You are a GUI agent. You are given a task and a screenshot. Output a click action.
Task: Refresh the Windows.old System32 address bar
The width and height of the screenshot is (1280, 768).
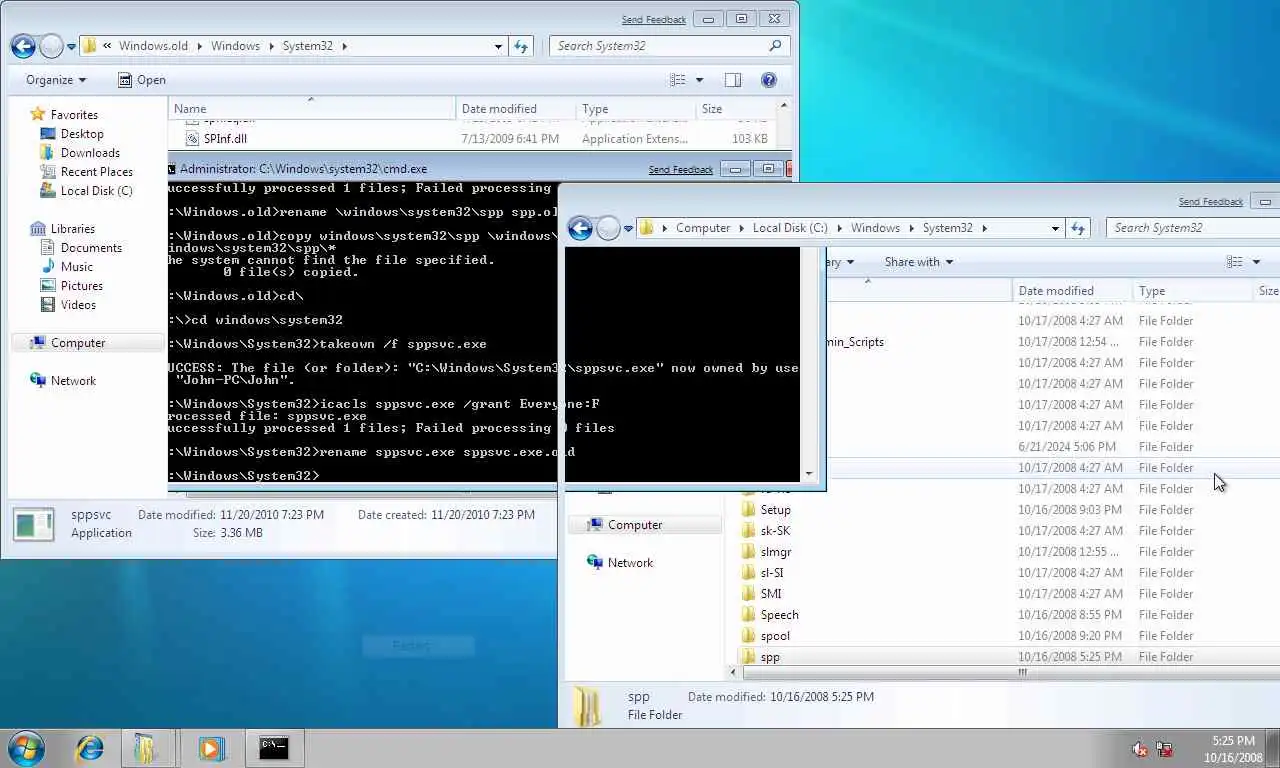tap(521, 46)
